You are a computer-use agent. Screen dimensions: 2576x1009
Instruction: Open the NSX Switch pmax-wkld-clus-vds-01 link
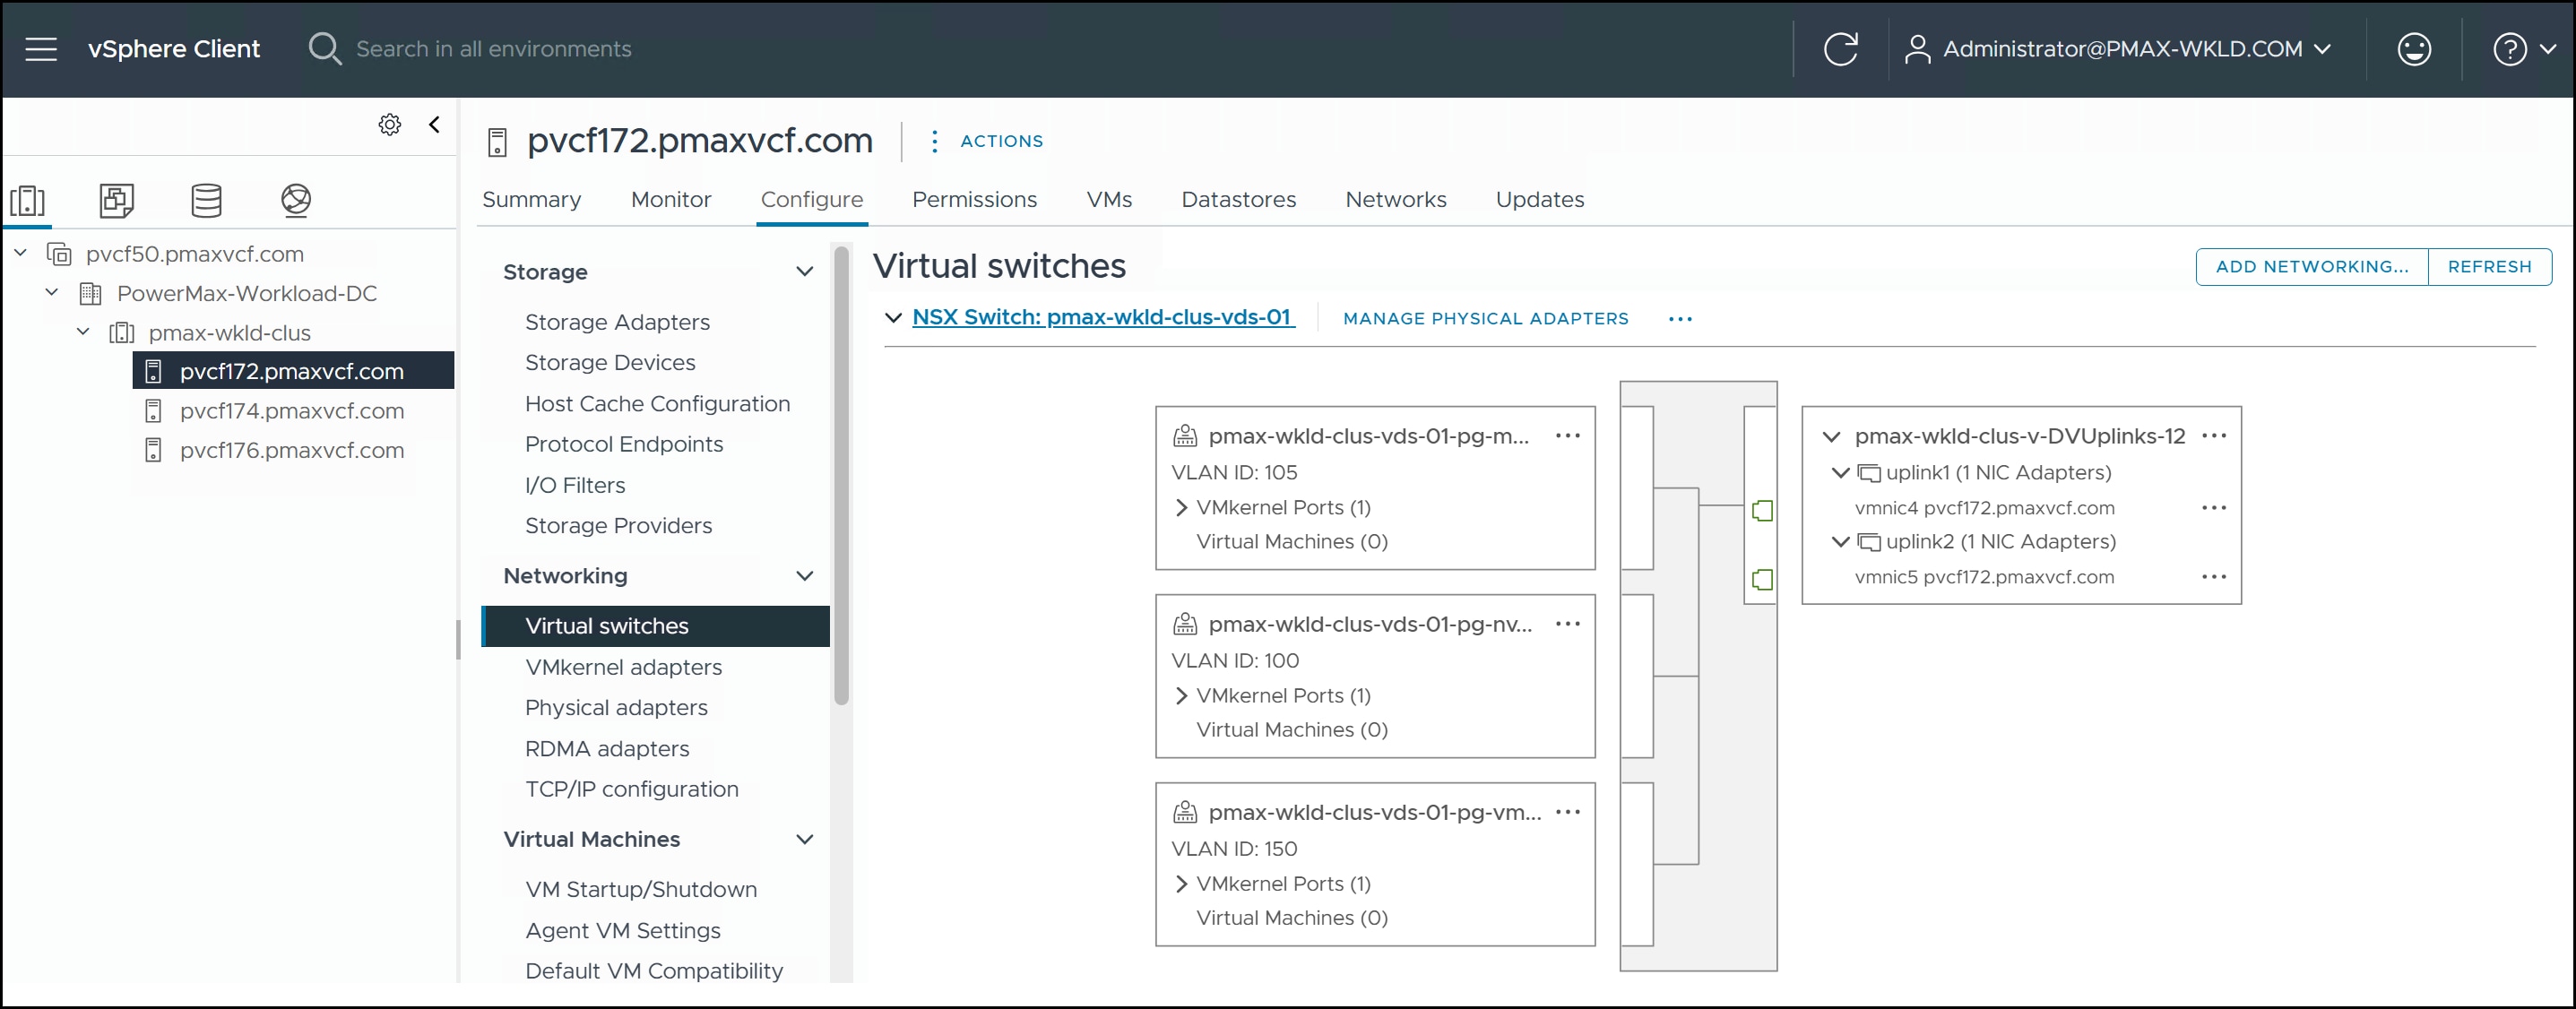coord(1103,317)
